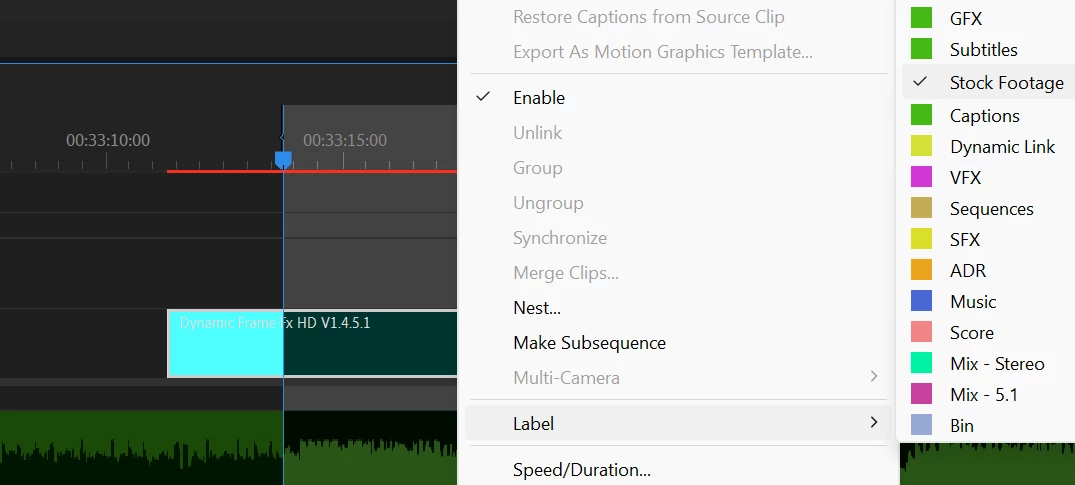Apply the Dynamic Link label
Image resolution: width=1075 pixels, height=485 pixels.
point(921,146)
